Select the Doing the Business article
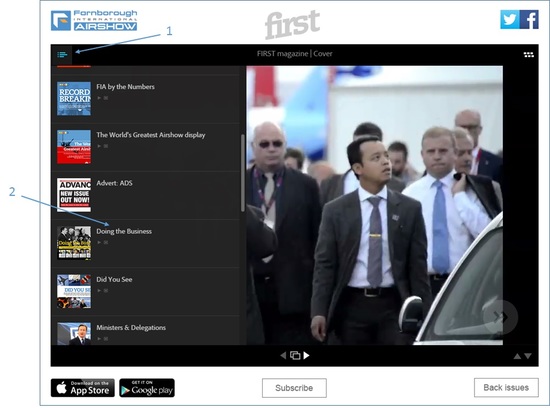This screenshot has width=550, height=408. 146,243
